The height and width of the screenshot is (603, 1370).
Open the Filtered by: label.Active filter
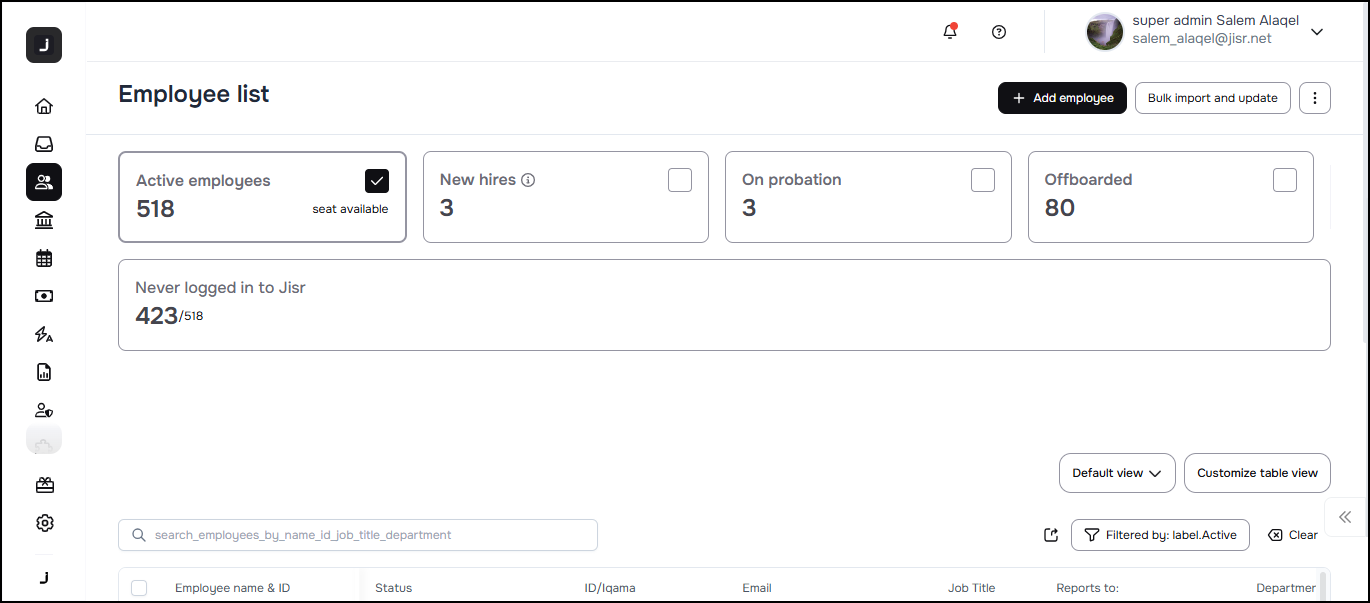(x=1160, y=535)
